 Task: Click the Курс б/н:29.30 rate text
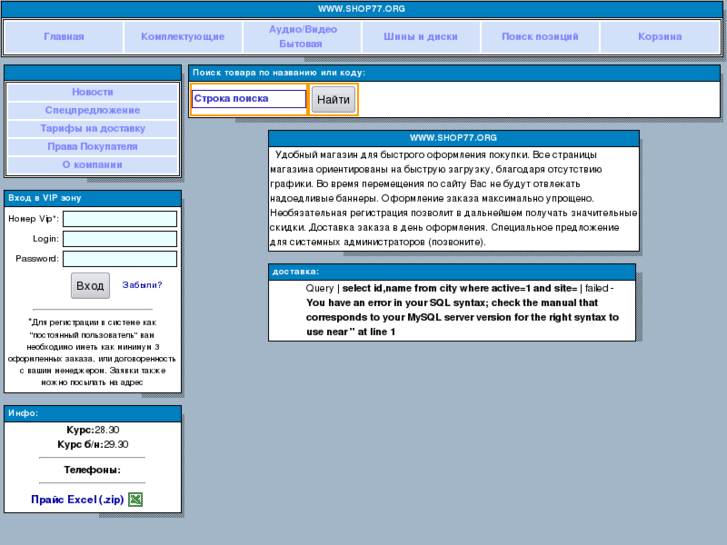coord(93,444)
